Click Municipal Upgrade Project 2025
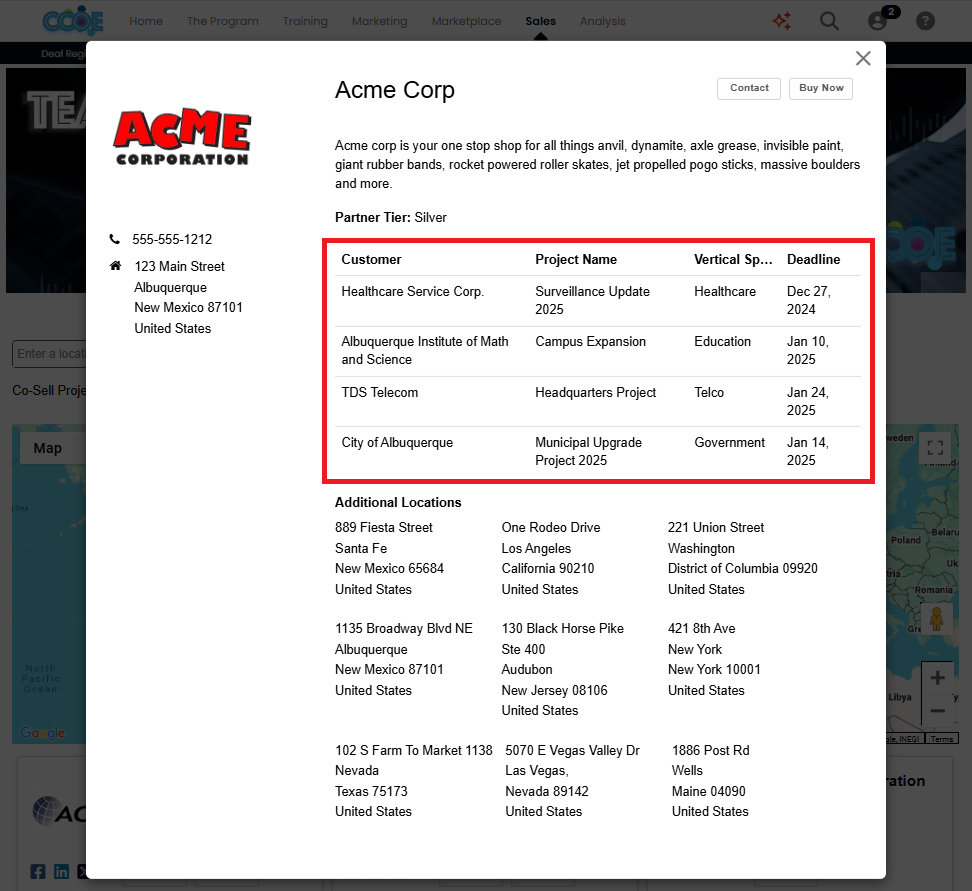This screenshot has width=972, height=891. tap(588, 451)
